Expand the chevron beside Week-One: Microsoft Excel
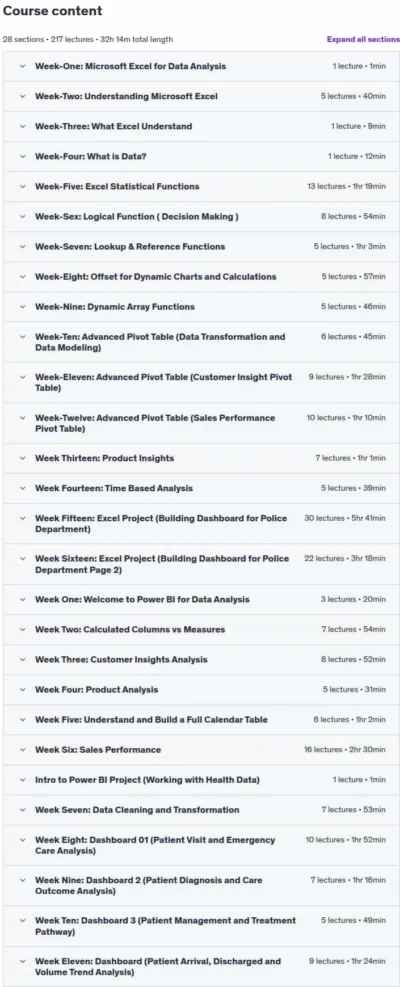400x987 pixels. [x=23, y=66]
